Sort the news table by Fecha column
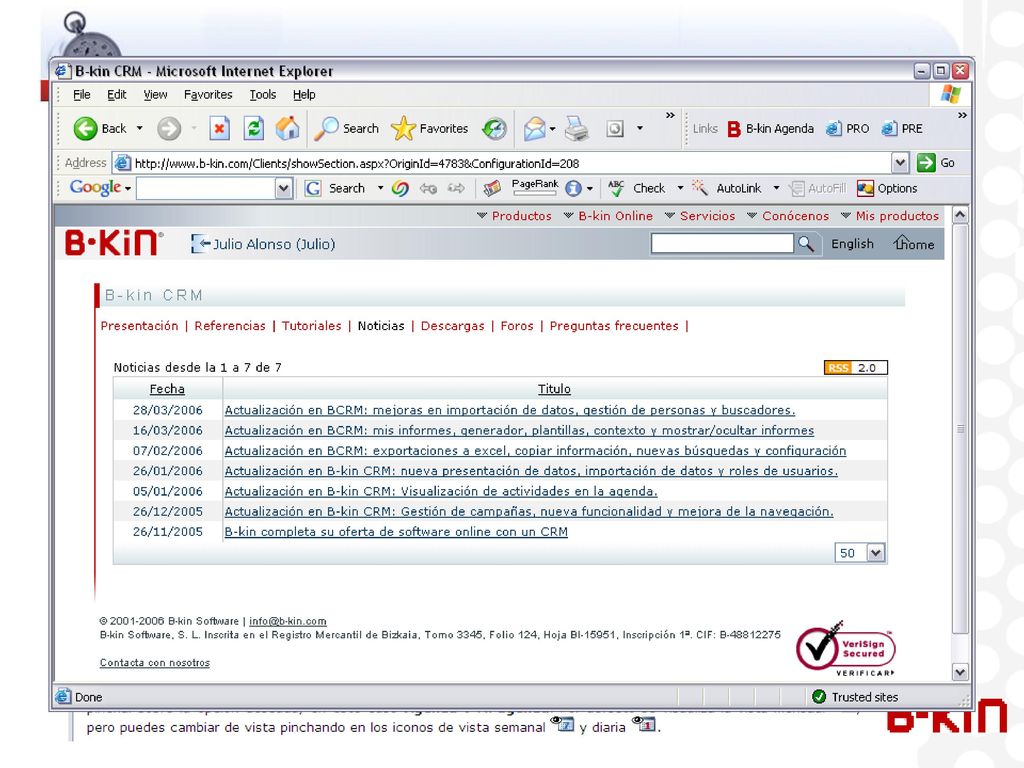The width and height of the screenshot is (1024, 768). pos(167,389)
